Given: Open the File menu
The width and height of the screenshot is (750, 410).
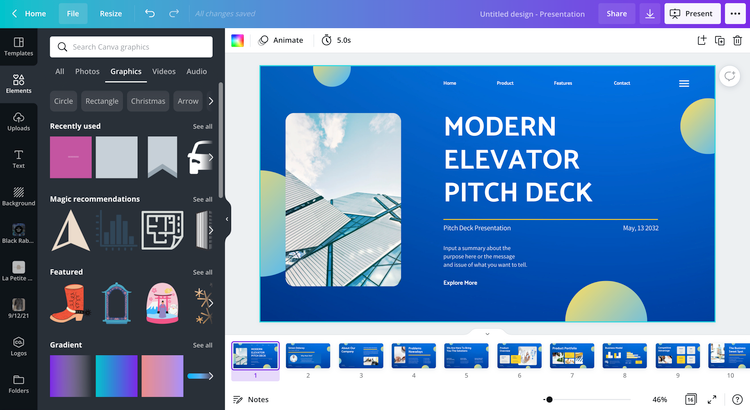Looking at the screenshot, I should 73,14.
